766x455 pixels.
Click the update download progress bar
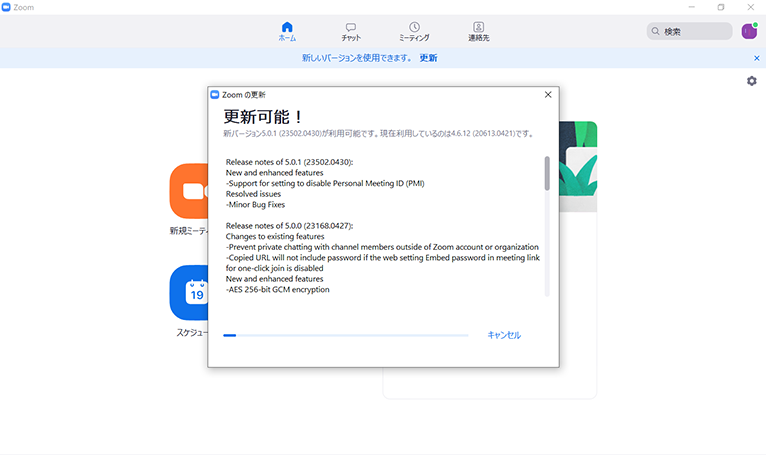(x=345, y=335)
